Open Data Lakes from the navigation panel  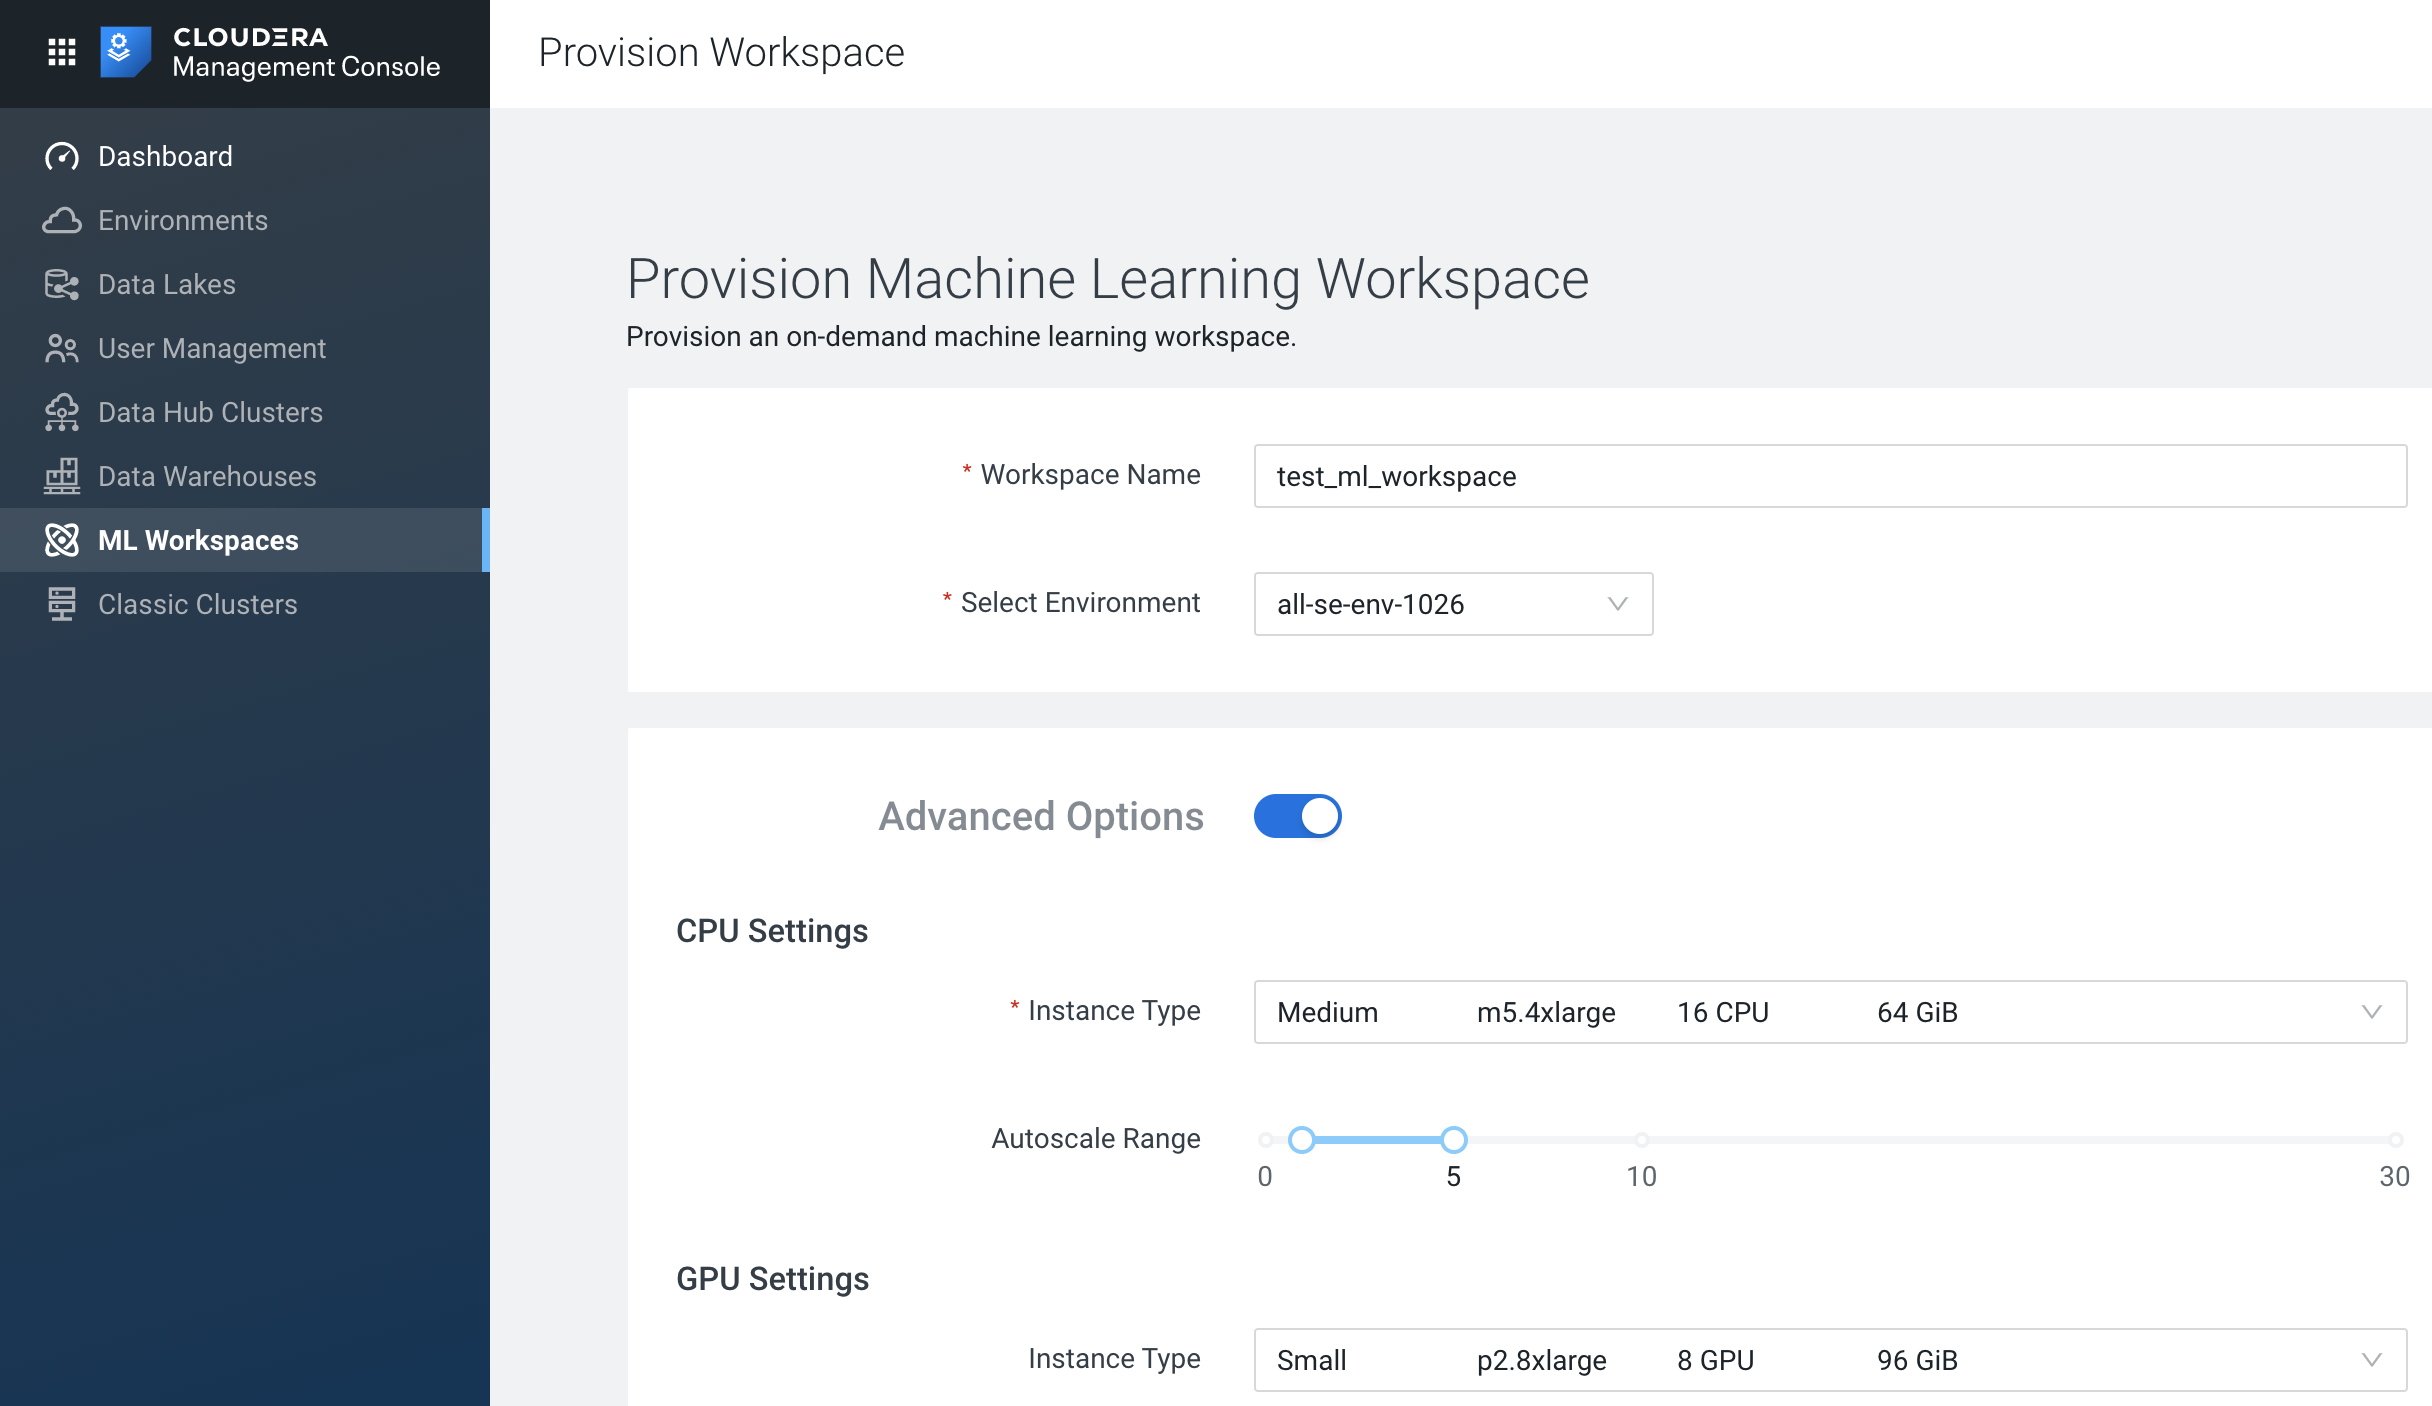(x=167, y=284)
